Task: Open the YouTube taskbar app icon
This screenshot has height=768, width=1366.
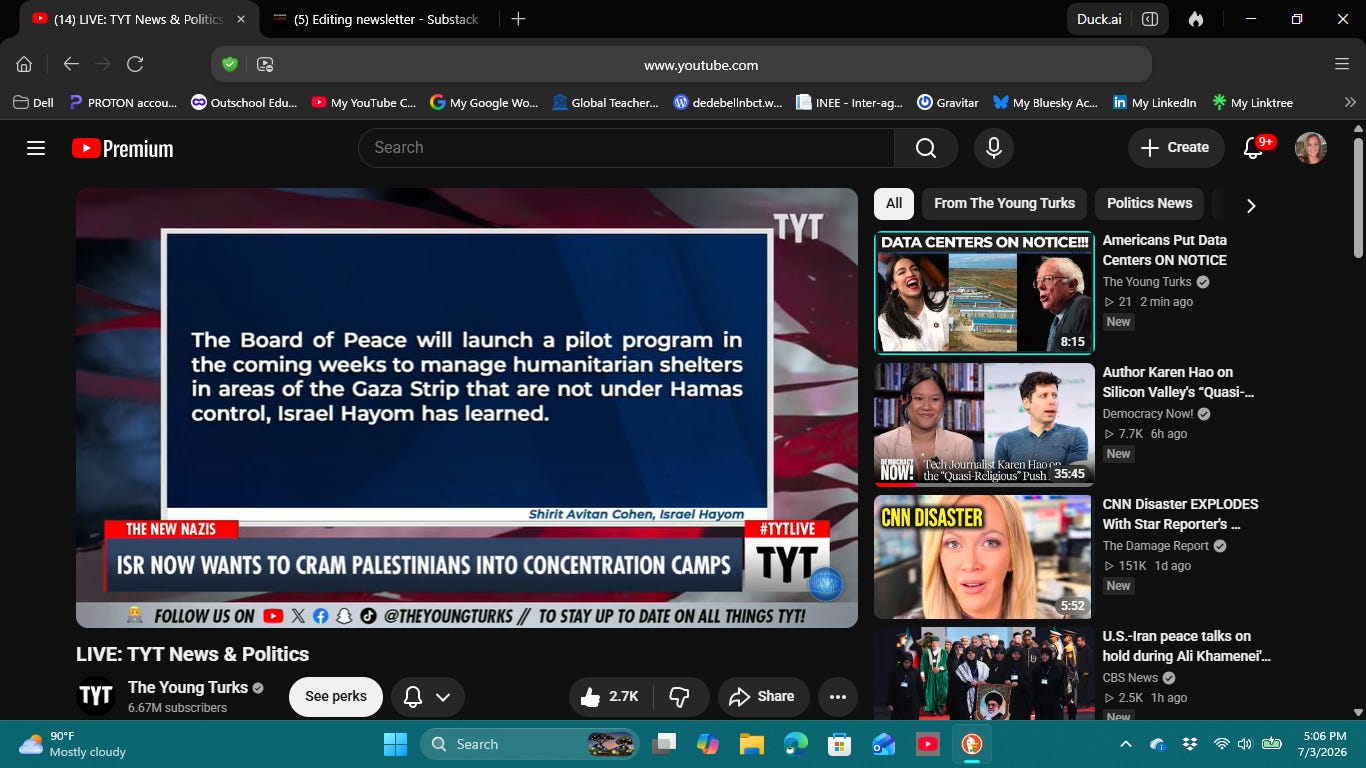Action: (928, 744)
